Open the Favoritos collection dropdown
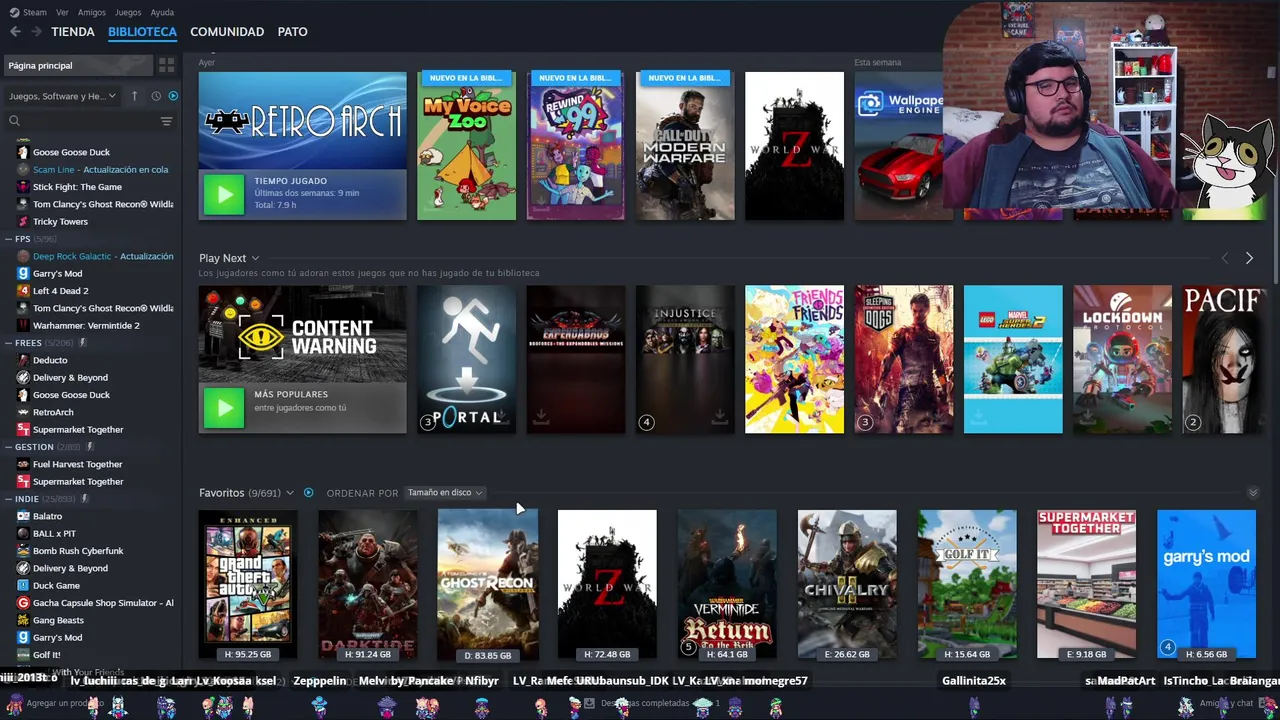 (x=290, y=493)
